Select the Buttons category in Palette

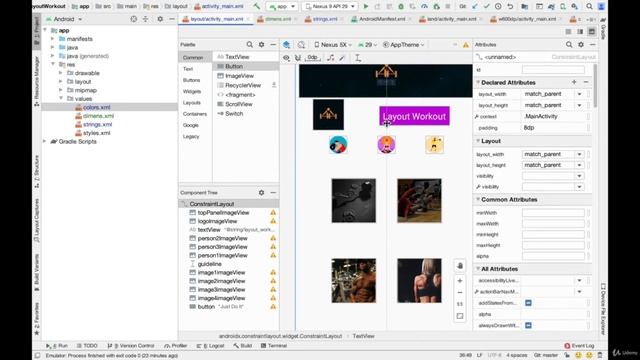191,80
